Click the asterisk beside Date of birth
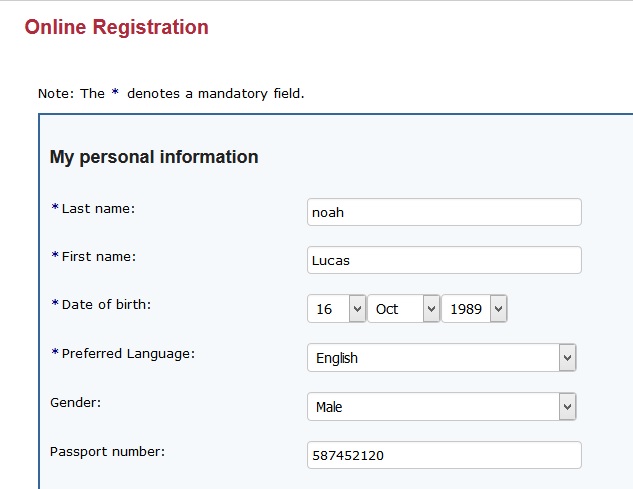Image resolution: width=633 pixels, height=489 pixels. pos(55,304)
